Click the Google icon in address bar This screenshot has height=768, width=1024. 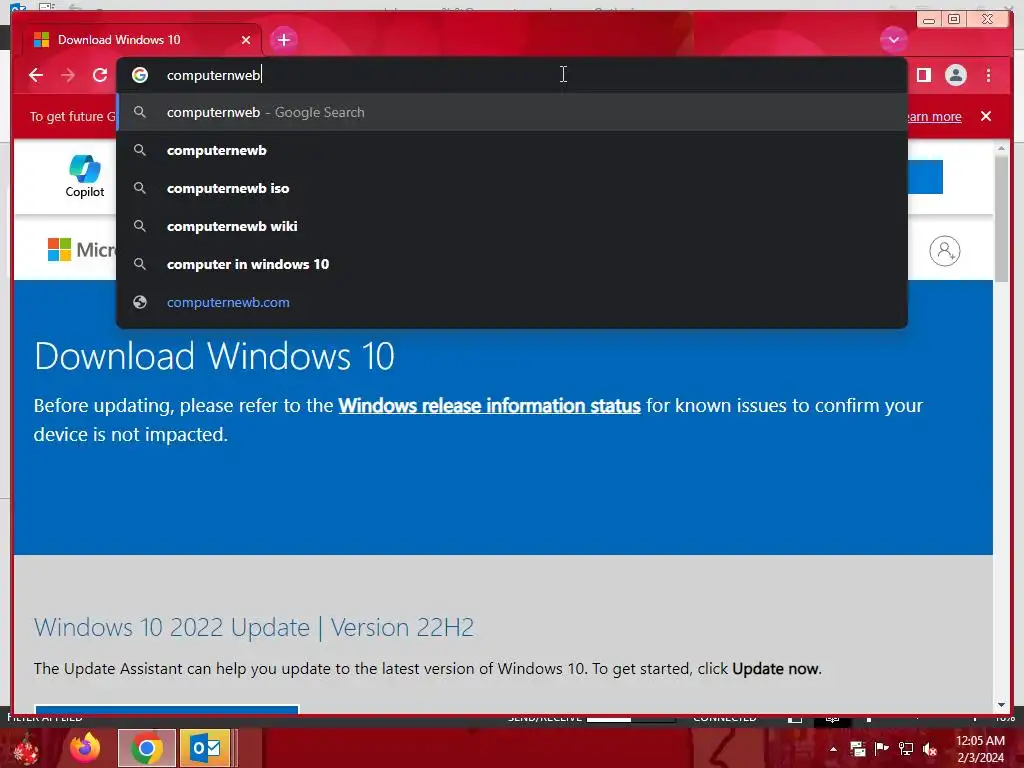click(x=140, y=75)
